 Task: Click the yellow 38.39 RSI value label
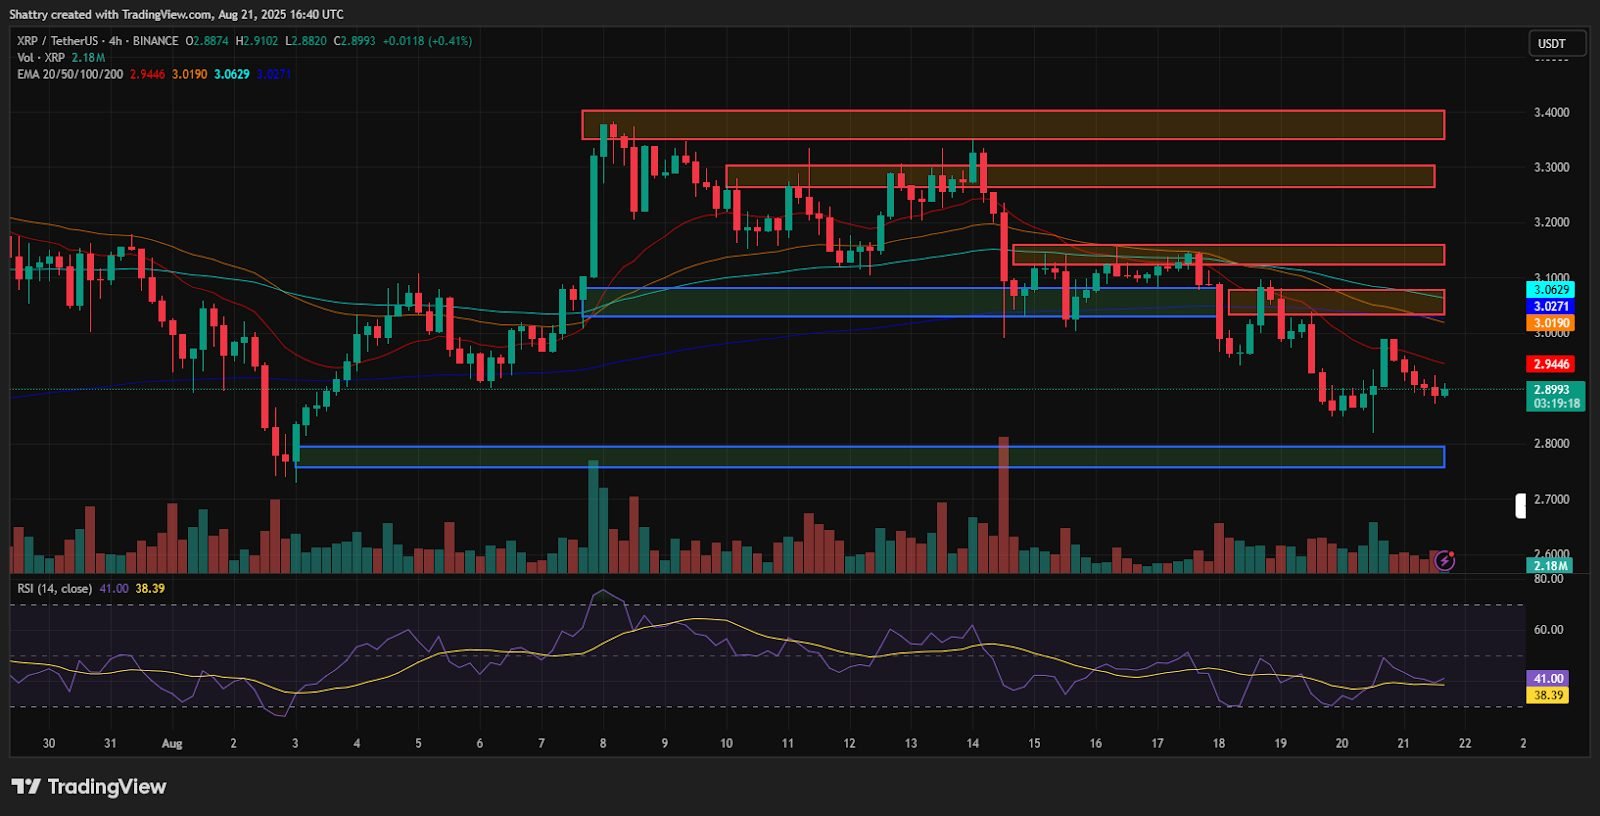pyautogui.click(x=1548, y=695)
